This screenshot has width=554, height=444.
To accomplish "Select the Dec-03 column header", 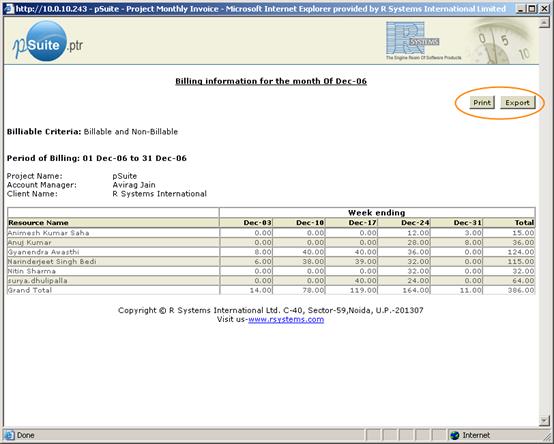I will pos(246,223).
